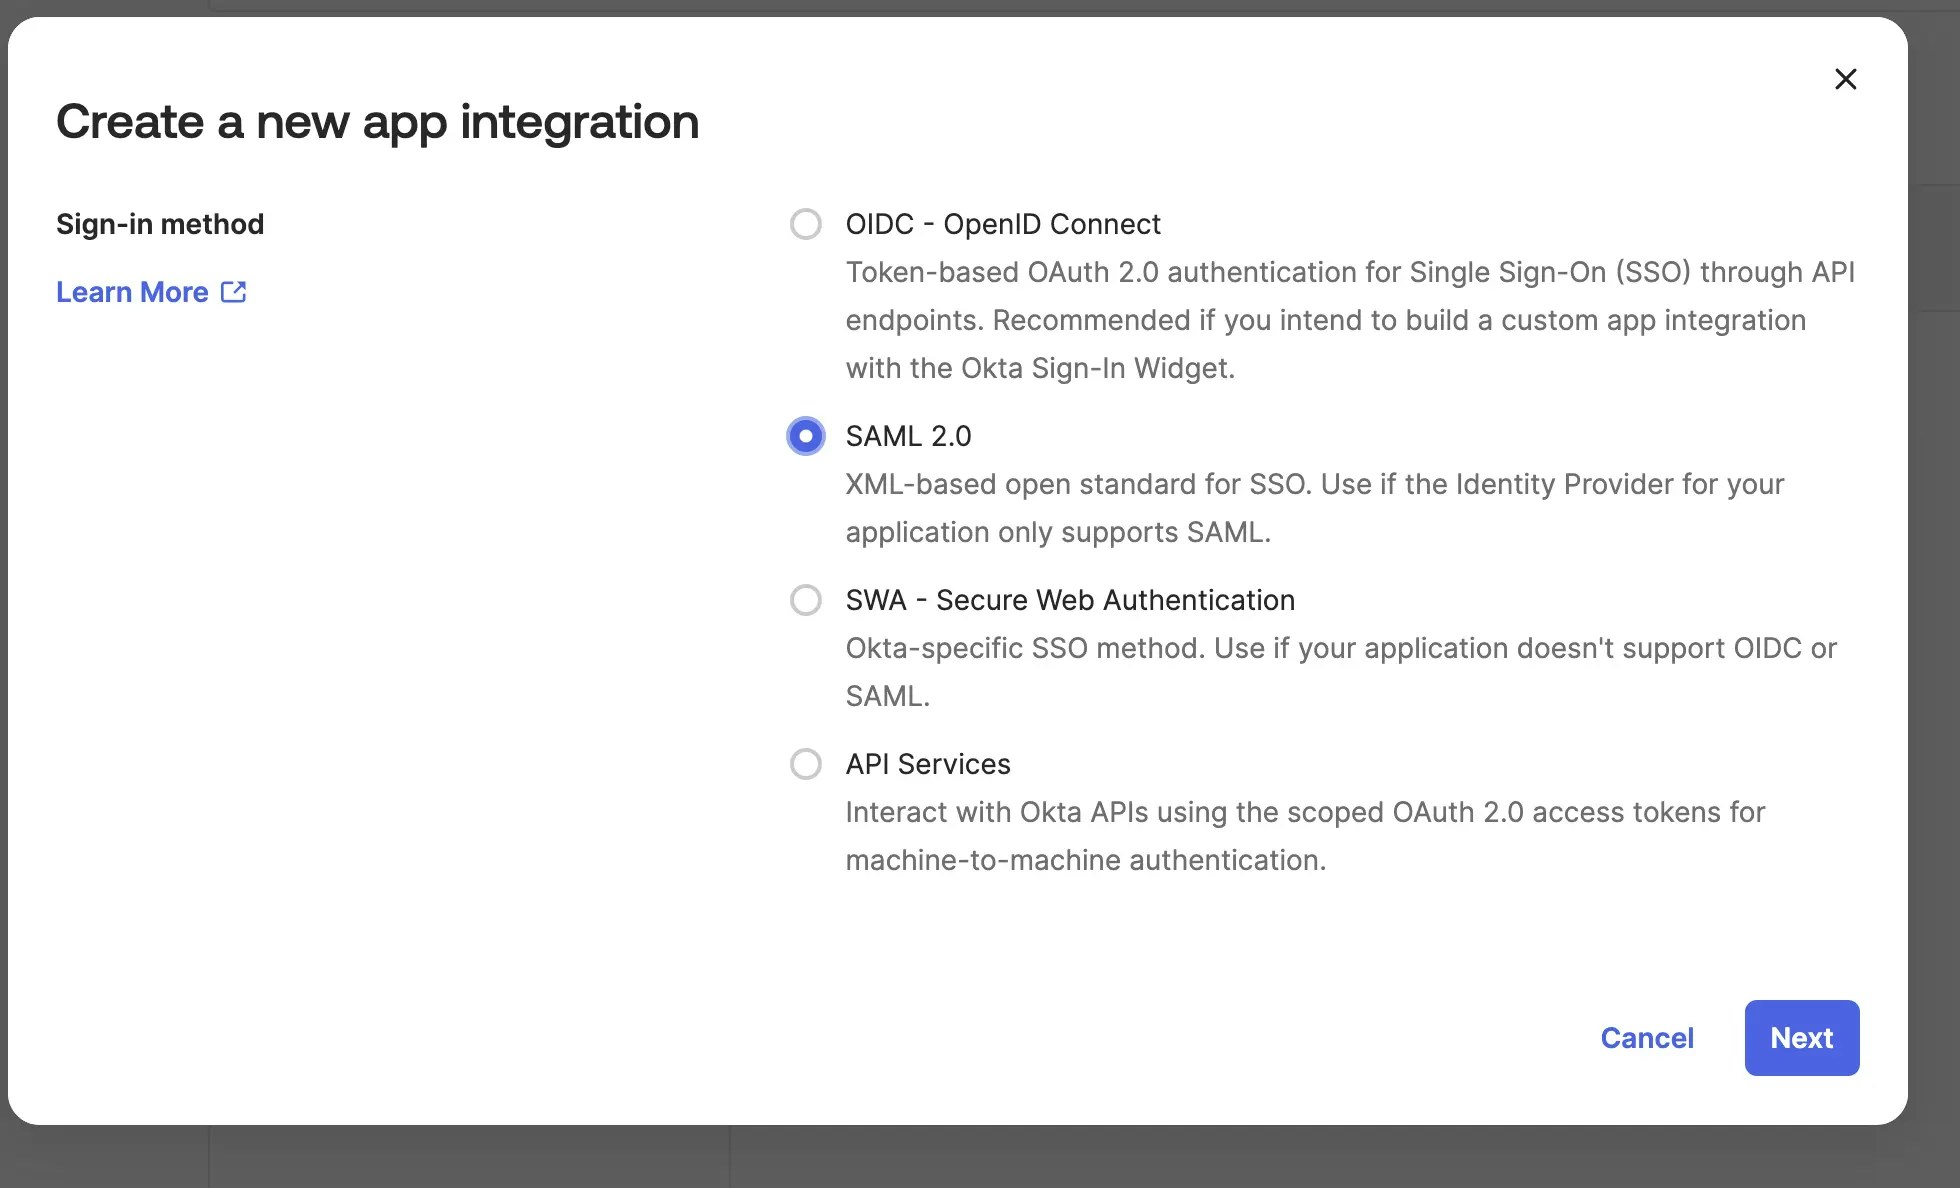Click the "API Services" label text
This screenshot has width=1960, height=1188.
[928, 764]
